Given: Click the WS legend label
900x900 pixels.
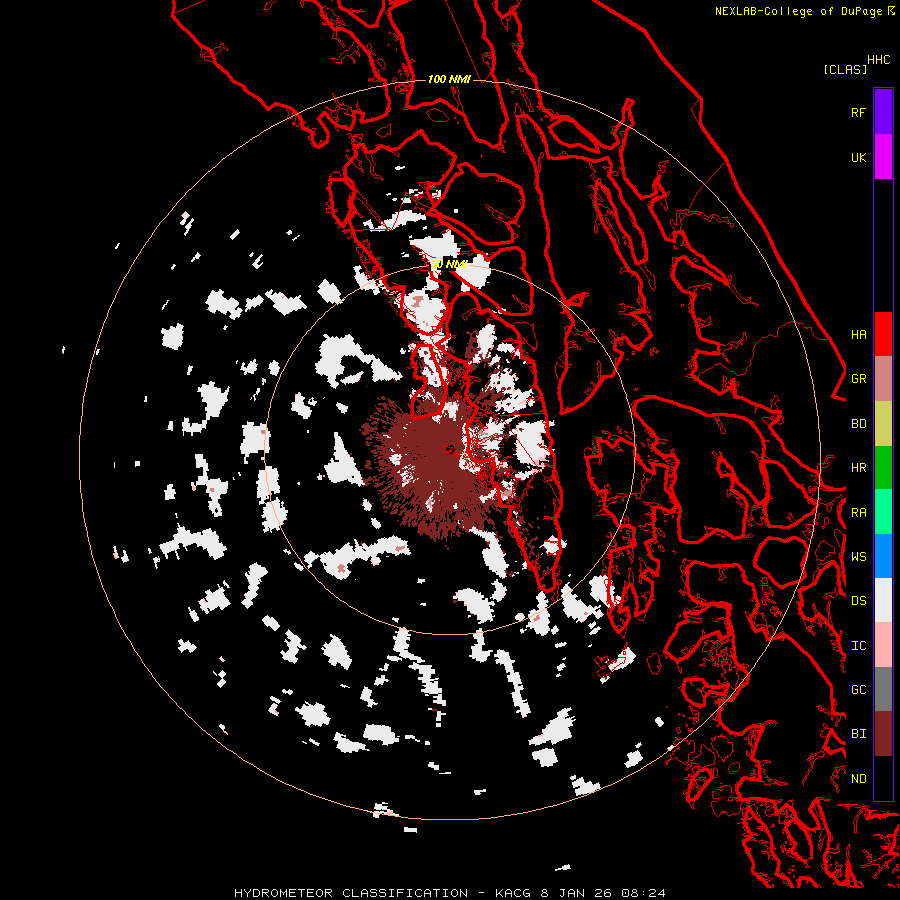Looking at the screenshot, I should pyautogui.click(x=858, y=557).
